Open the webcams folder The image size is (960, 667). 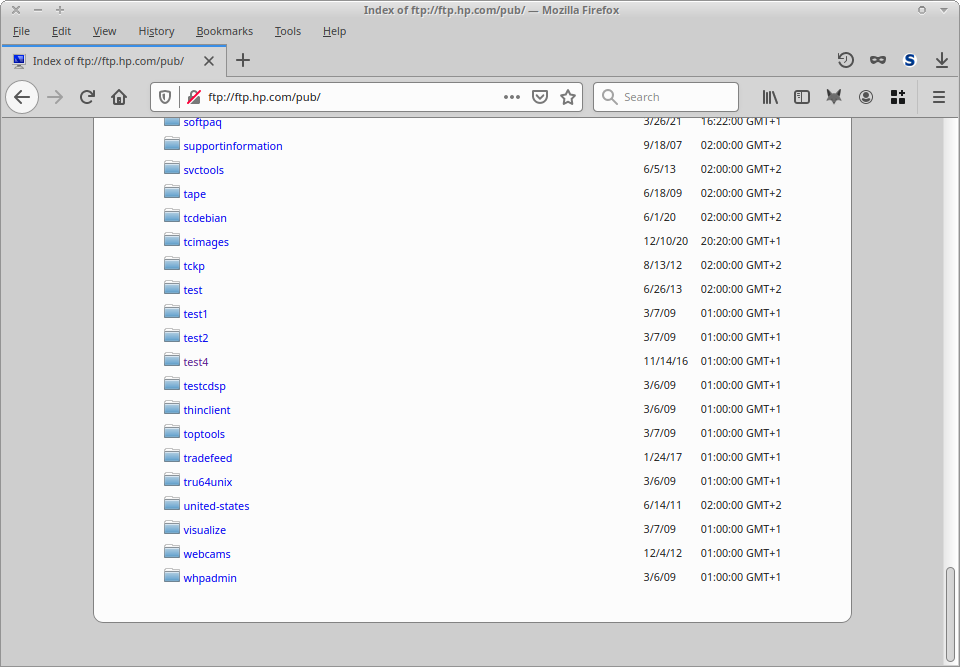(x=207, y=554)
